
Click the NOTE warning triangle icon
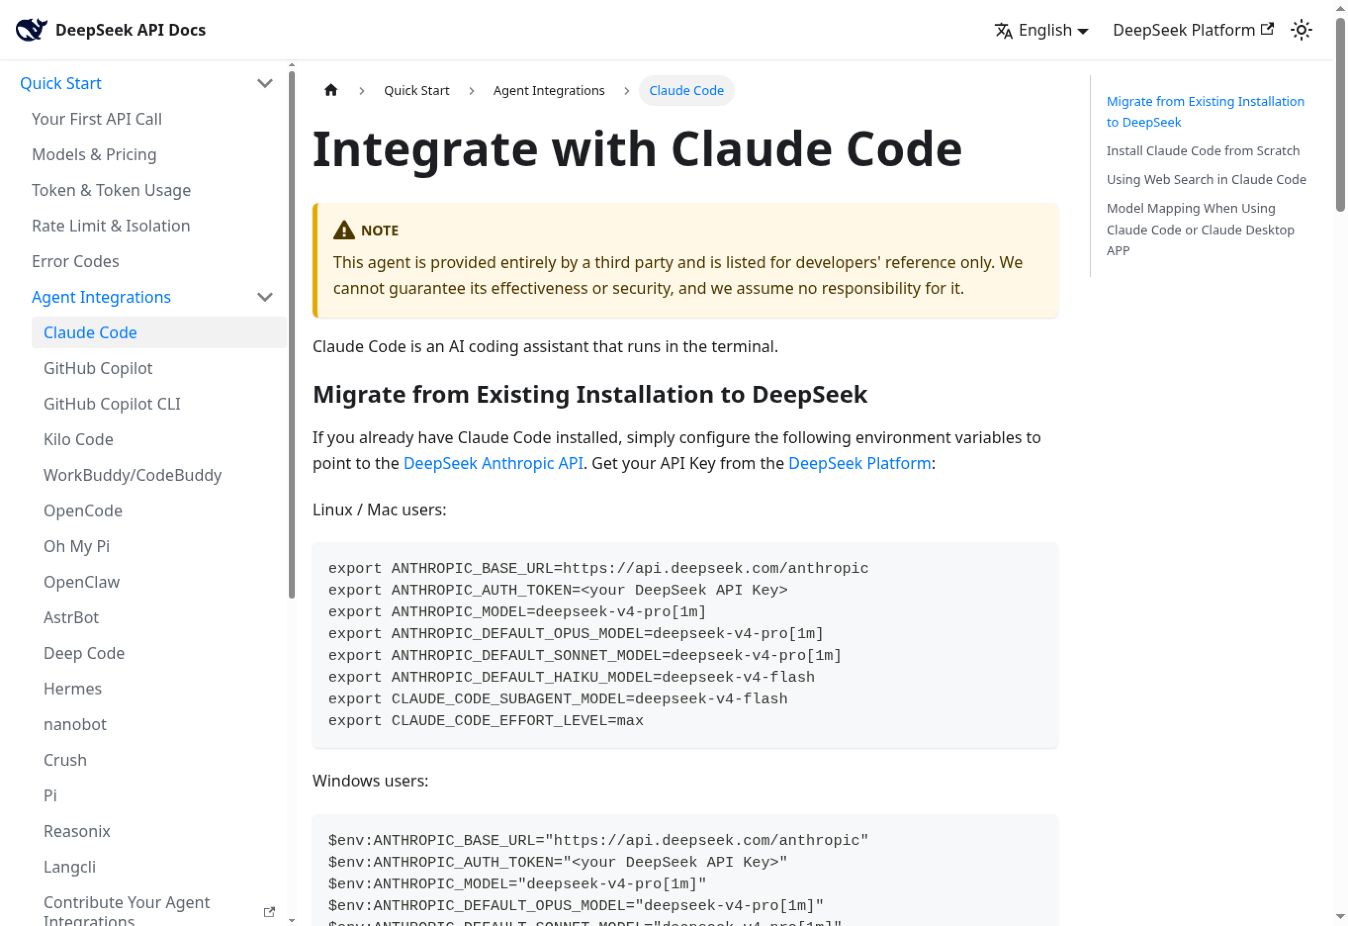(x=344, y=230)
